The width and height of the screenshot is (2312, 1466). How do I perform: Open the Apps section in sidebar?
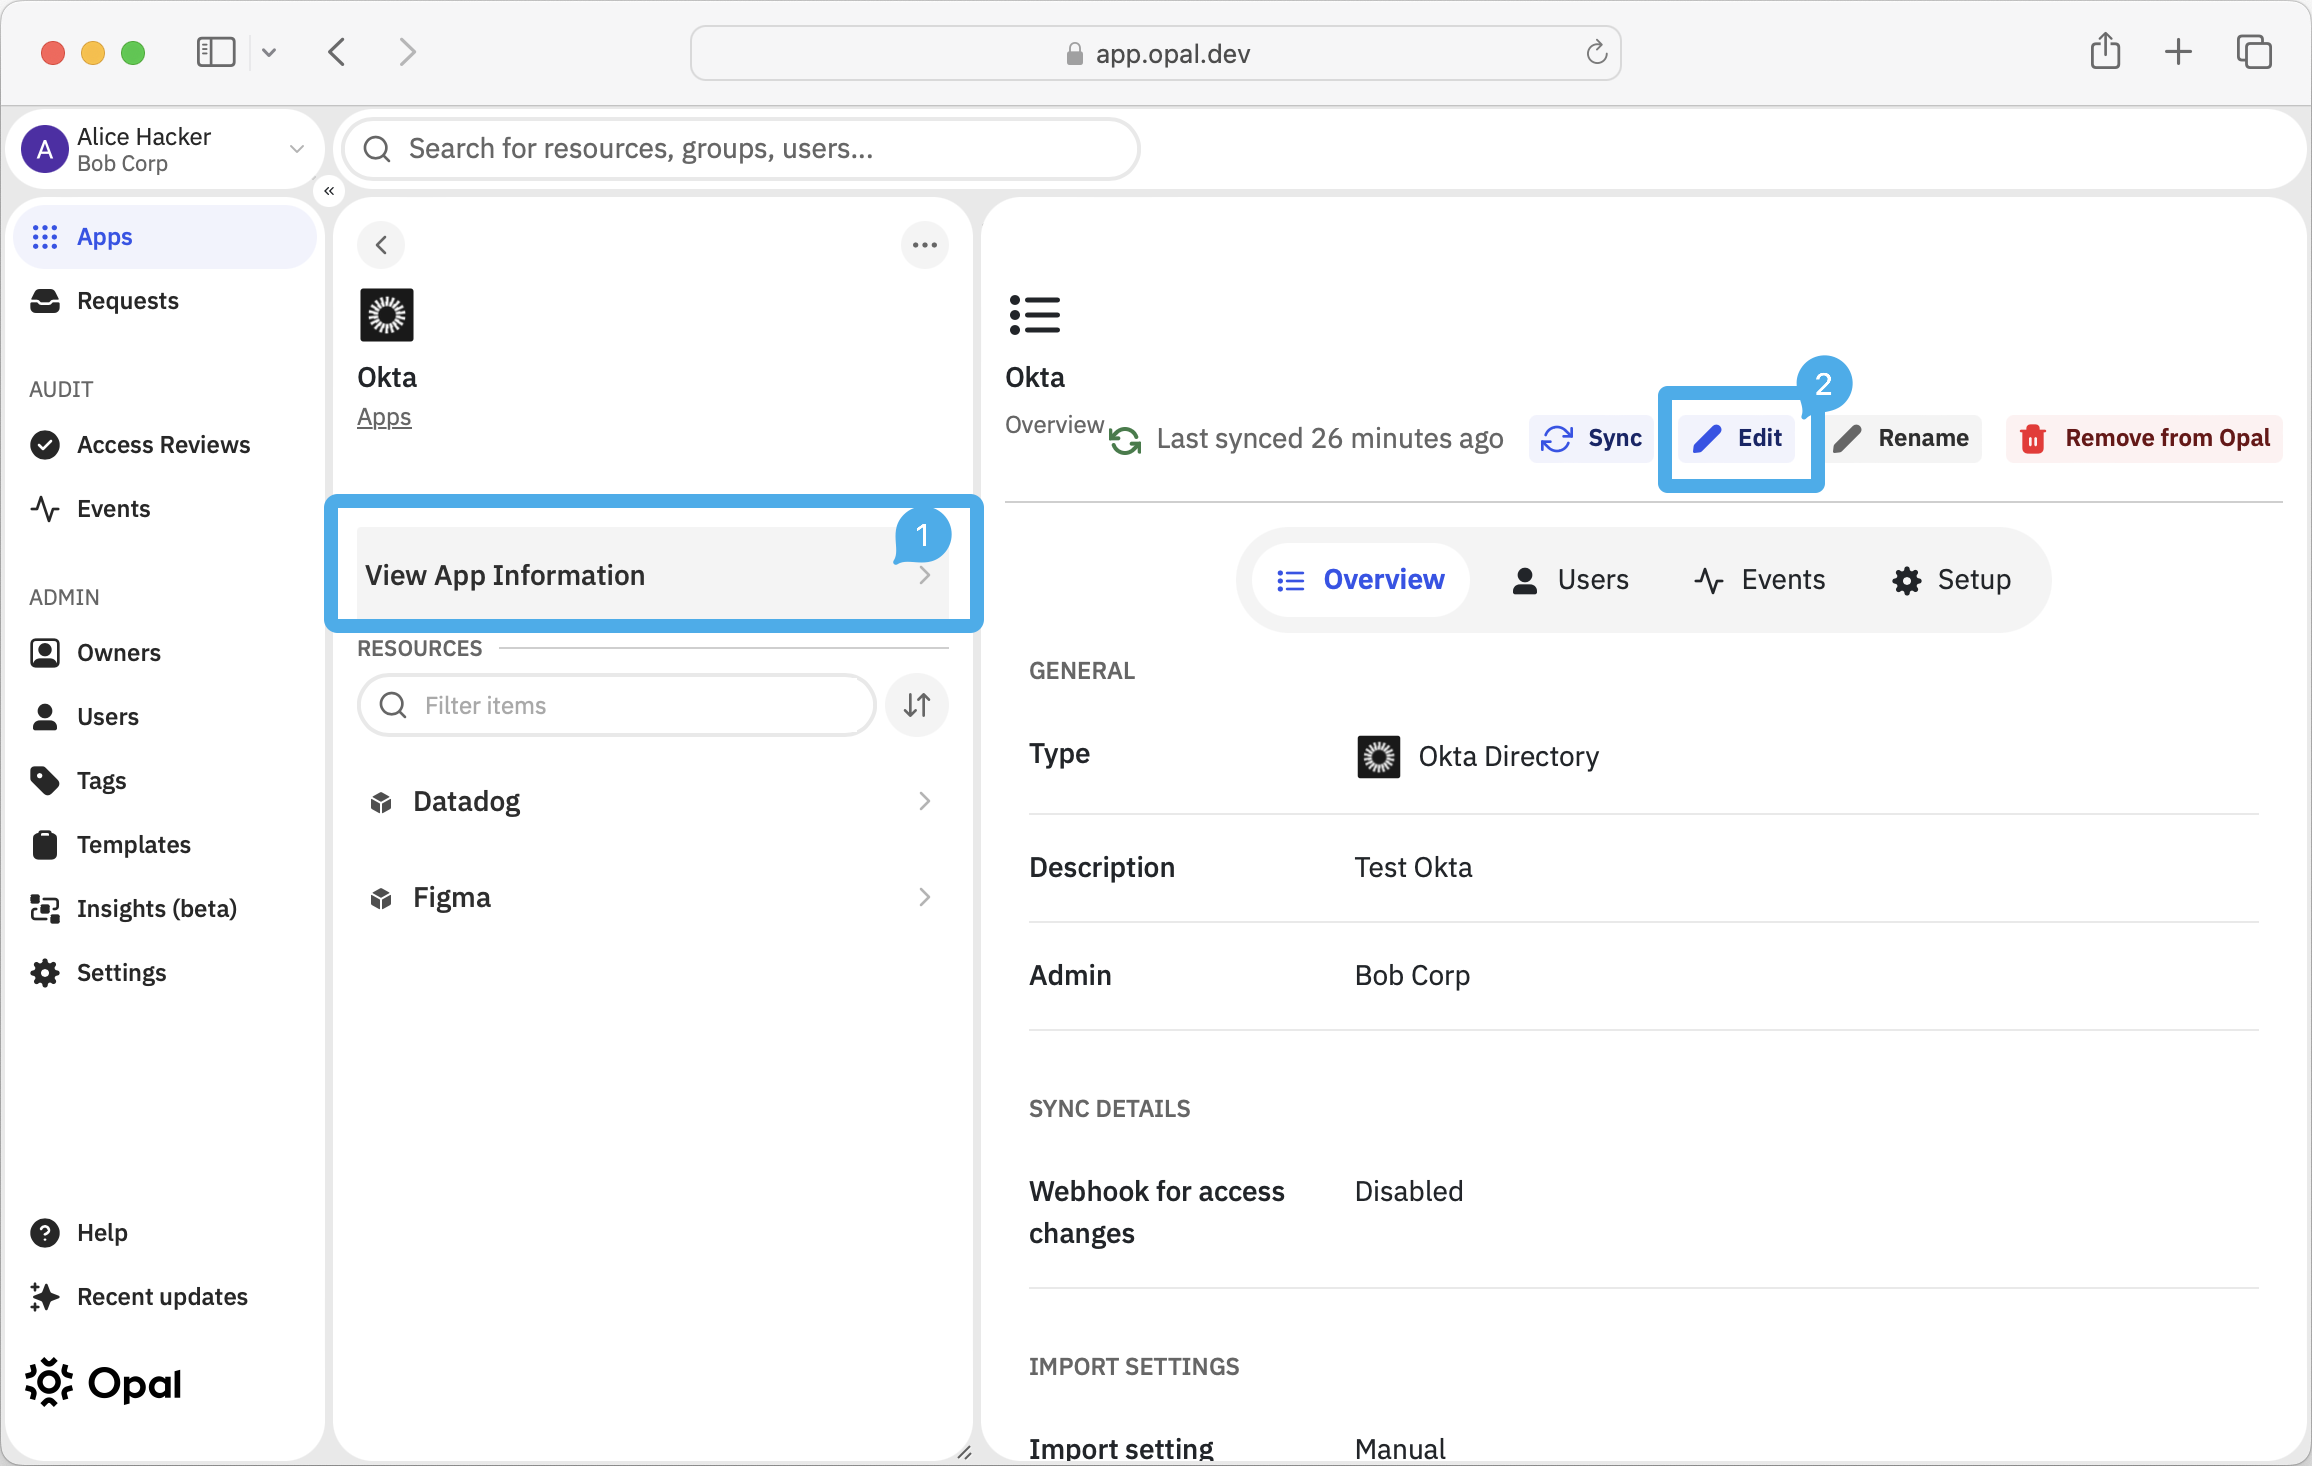pos(165,237)
